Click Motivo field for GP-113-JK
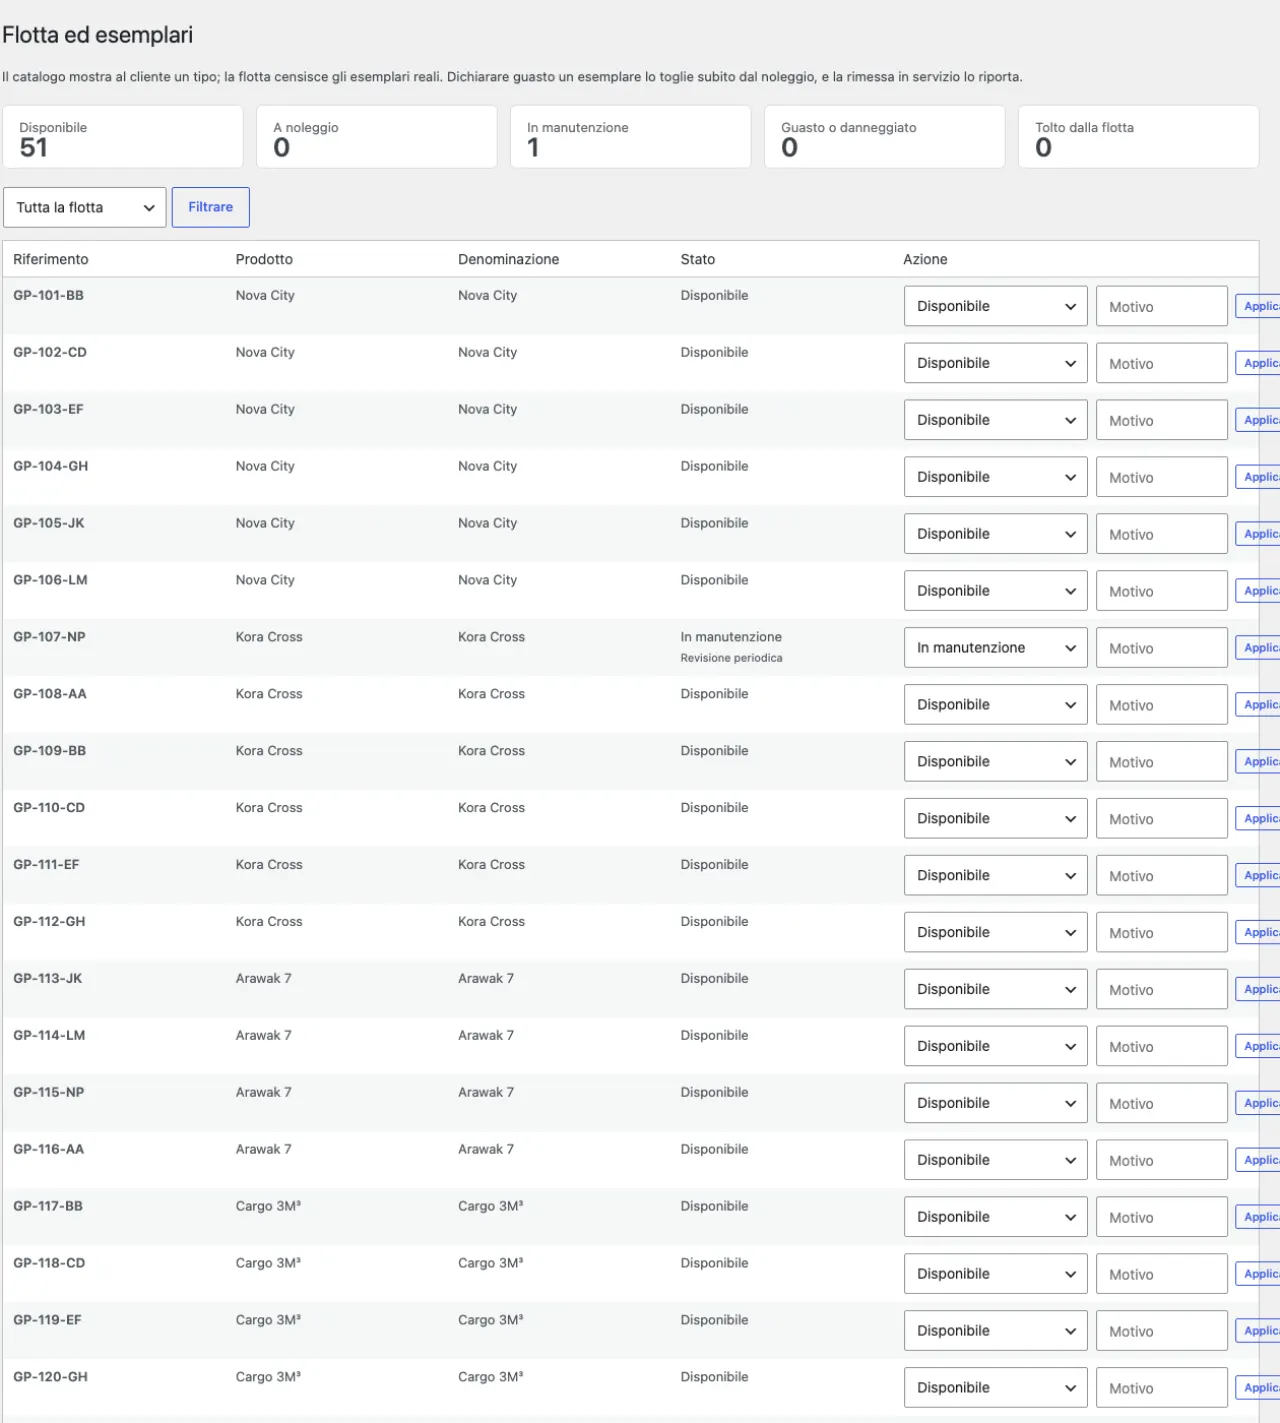This screenshot has width=1280, height=1423. [1162, 989]
